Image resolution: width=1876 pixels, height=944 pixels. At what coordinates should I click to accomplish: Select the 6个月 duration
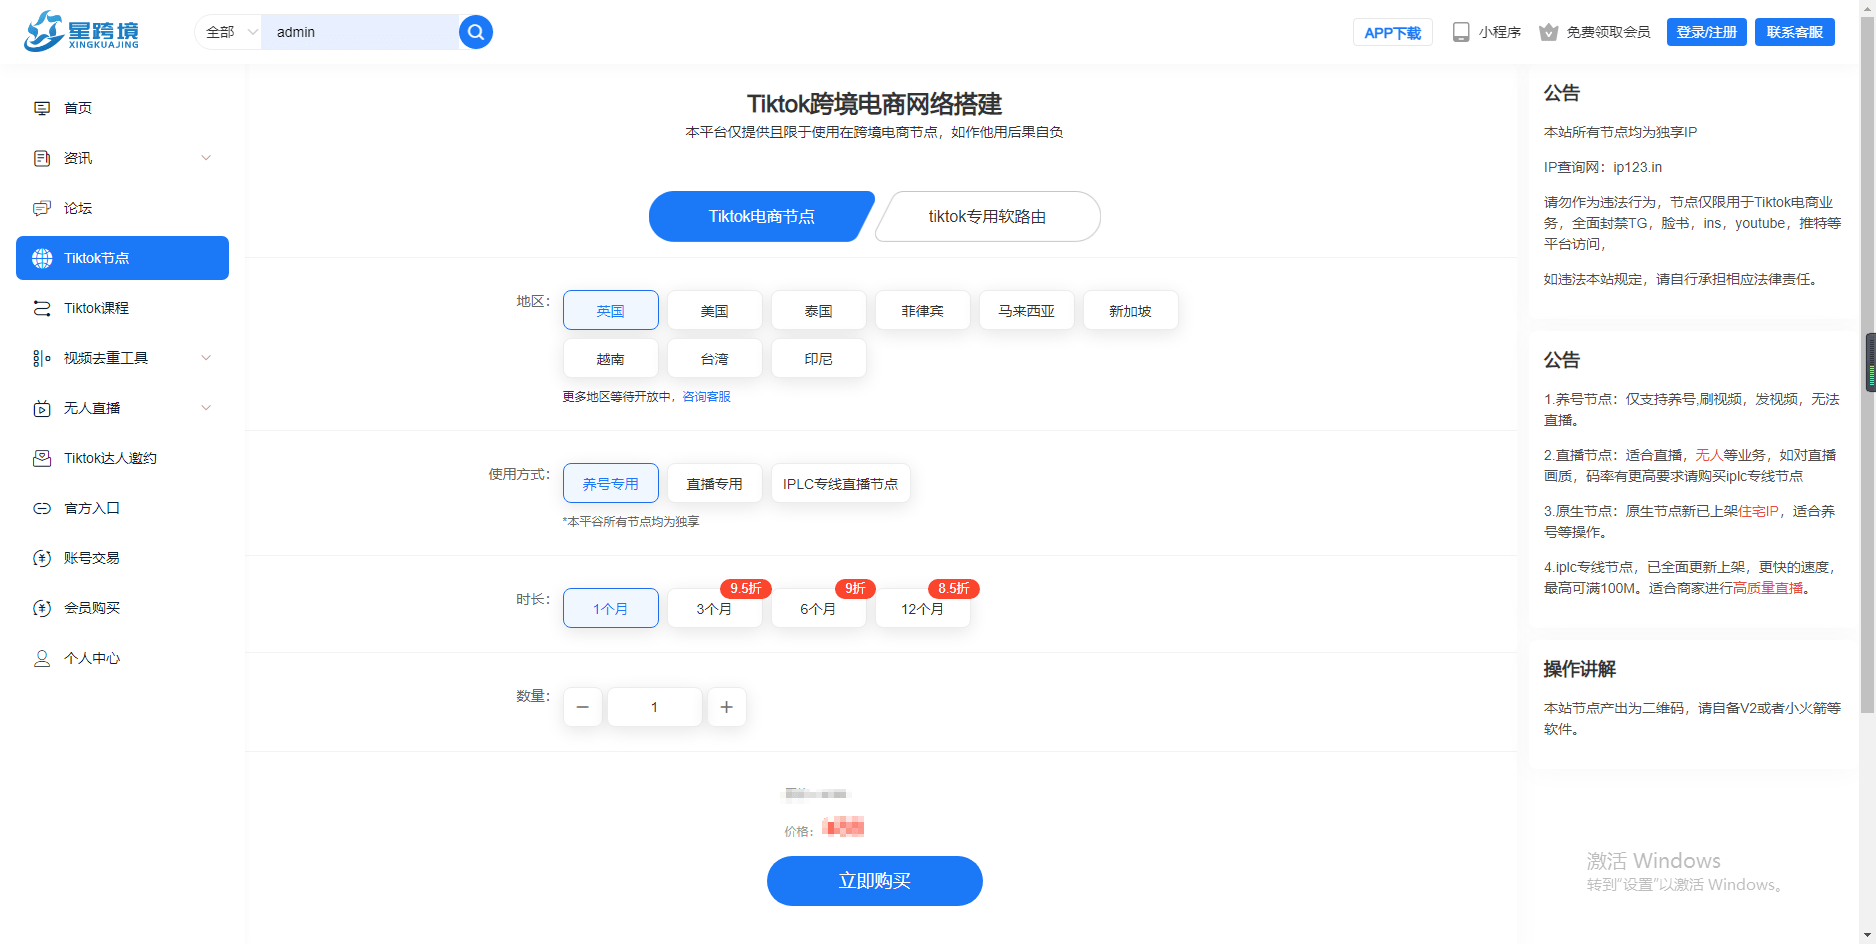[x=819, y=608]
